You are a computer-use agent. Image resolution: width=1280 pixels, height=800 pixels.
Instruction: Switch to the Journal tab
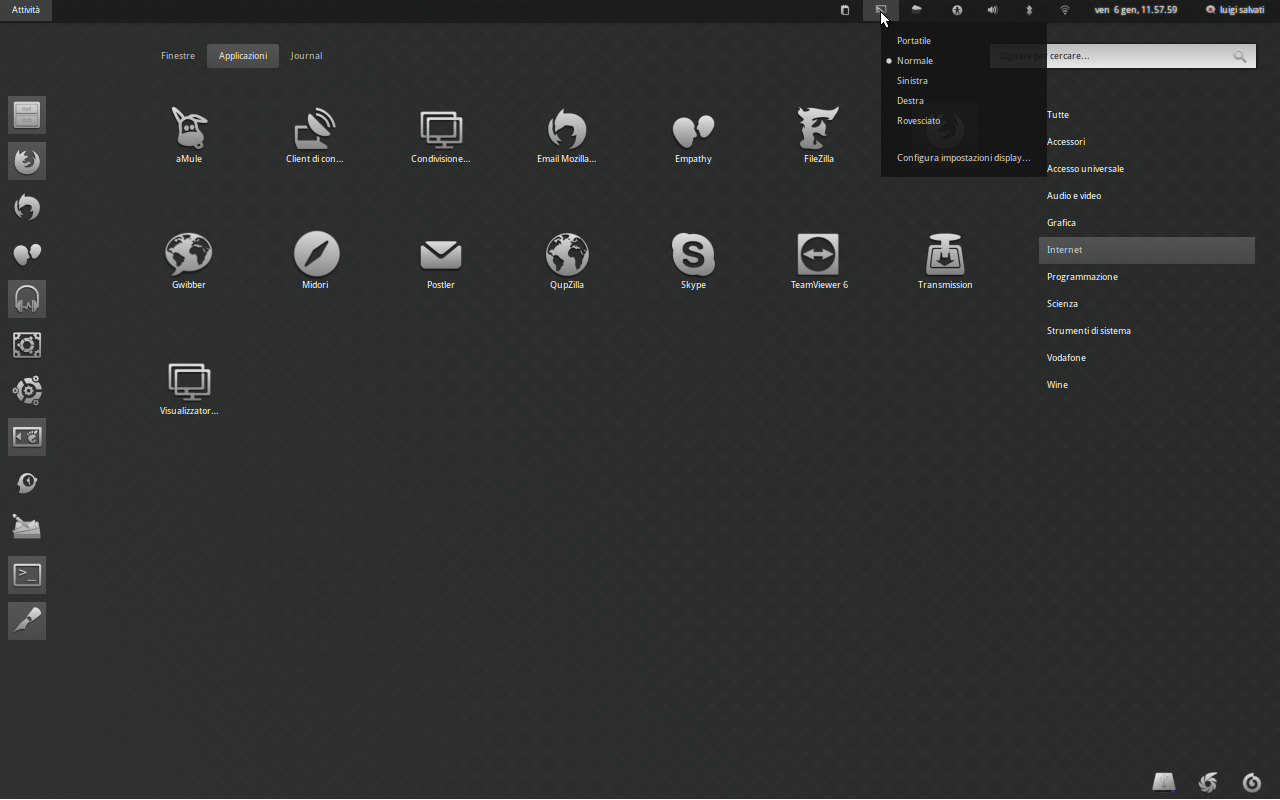click(306, 56)
